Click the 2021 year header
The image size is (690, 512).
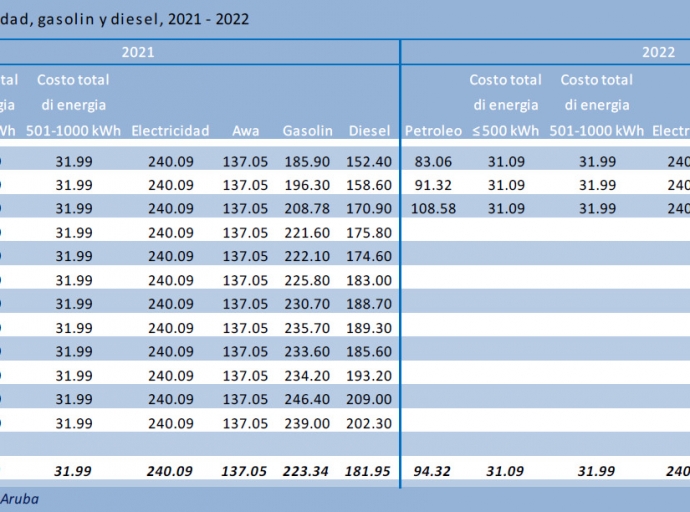tap(138, 52)
